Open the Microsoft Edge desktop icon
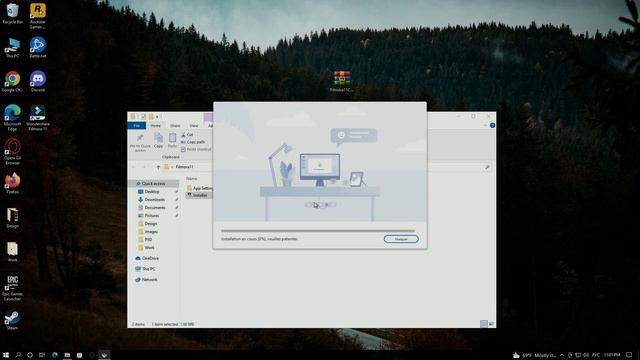This screenshot has width=640, height=360. (x=12, y=118)
